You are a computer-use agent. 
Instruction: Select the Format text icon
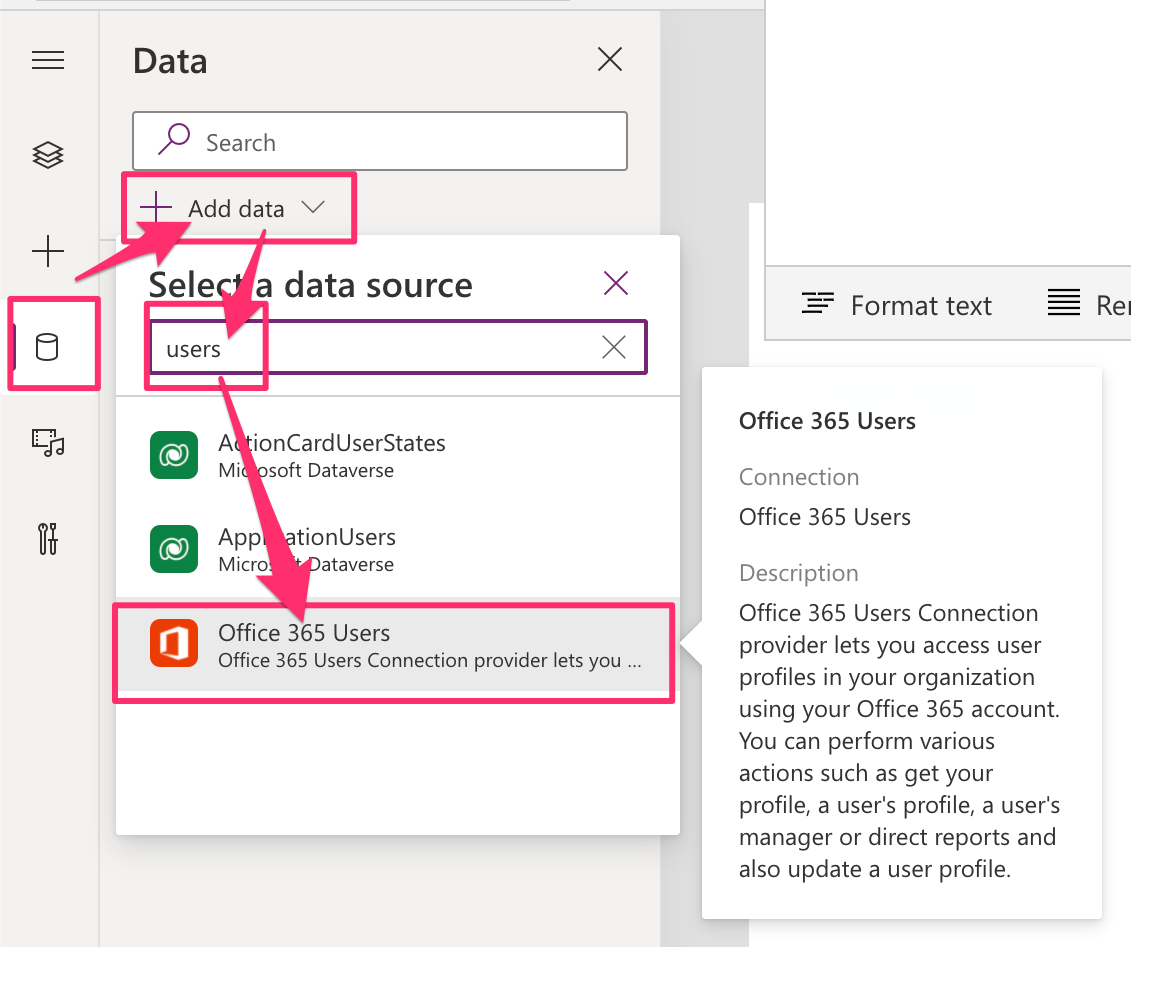[818, 304]
